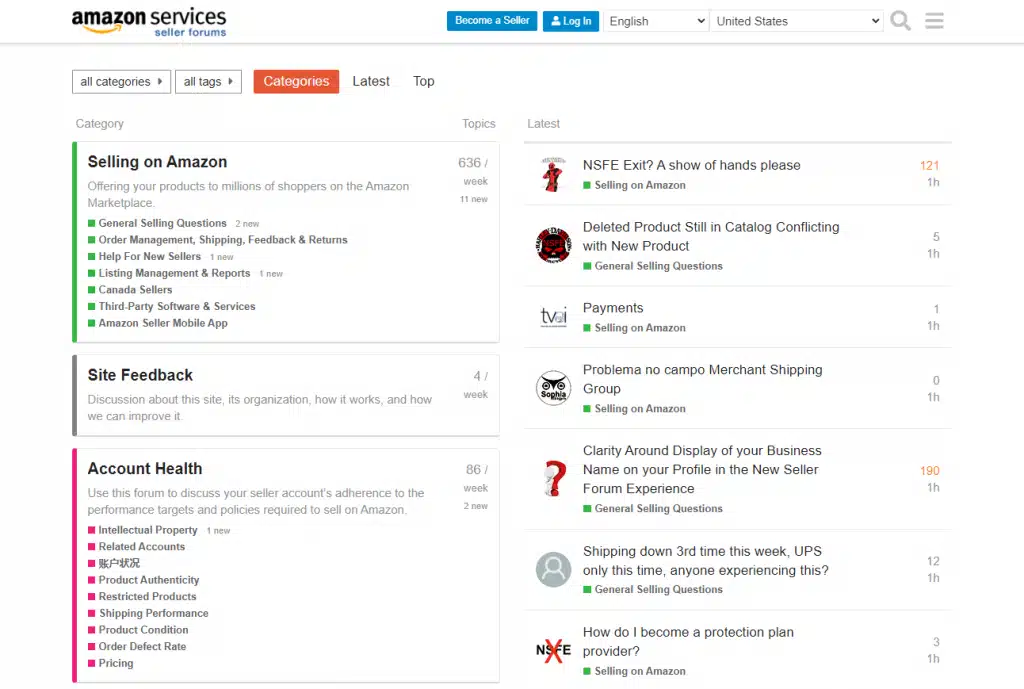Open the hamburger menu icon
This screenshot has height=689, width=1024.
click(x=934, y=21)
